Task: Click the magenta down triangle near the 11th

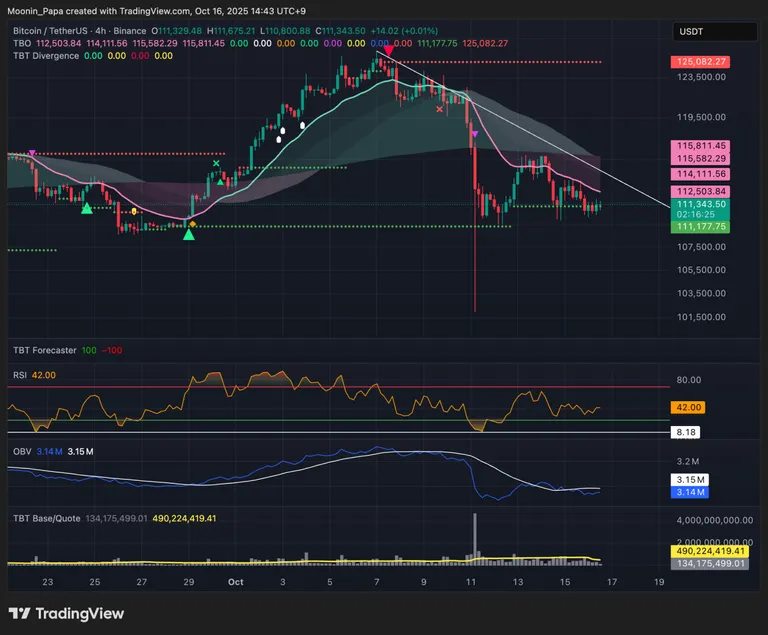Action: click(x=474, y=131)
